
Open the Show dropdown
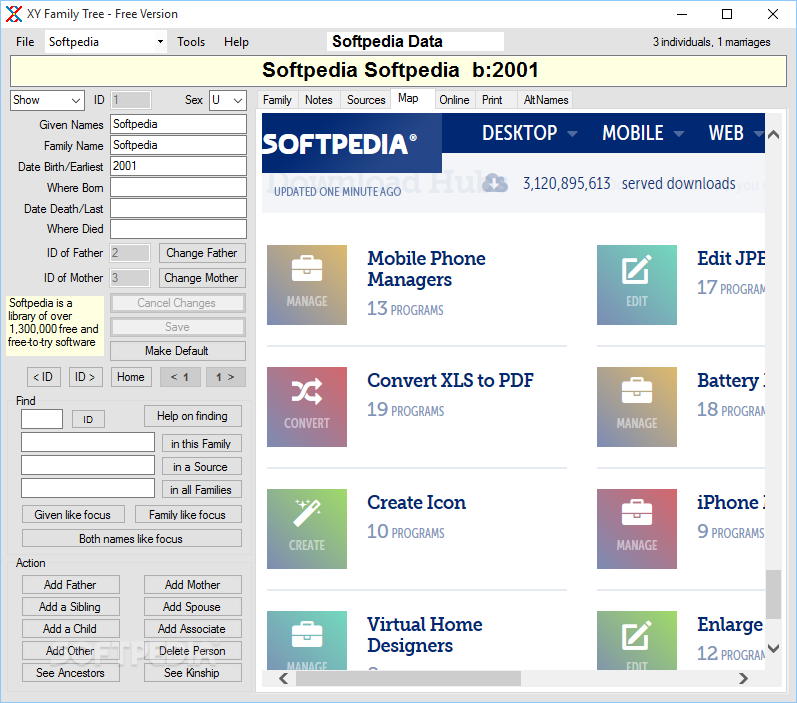point(47,100)
